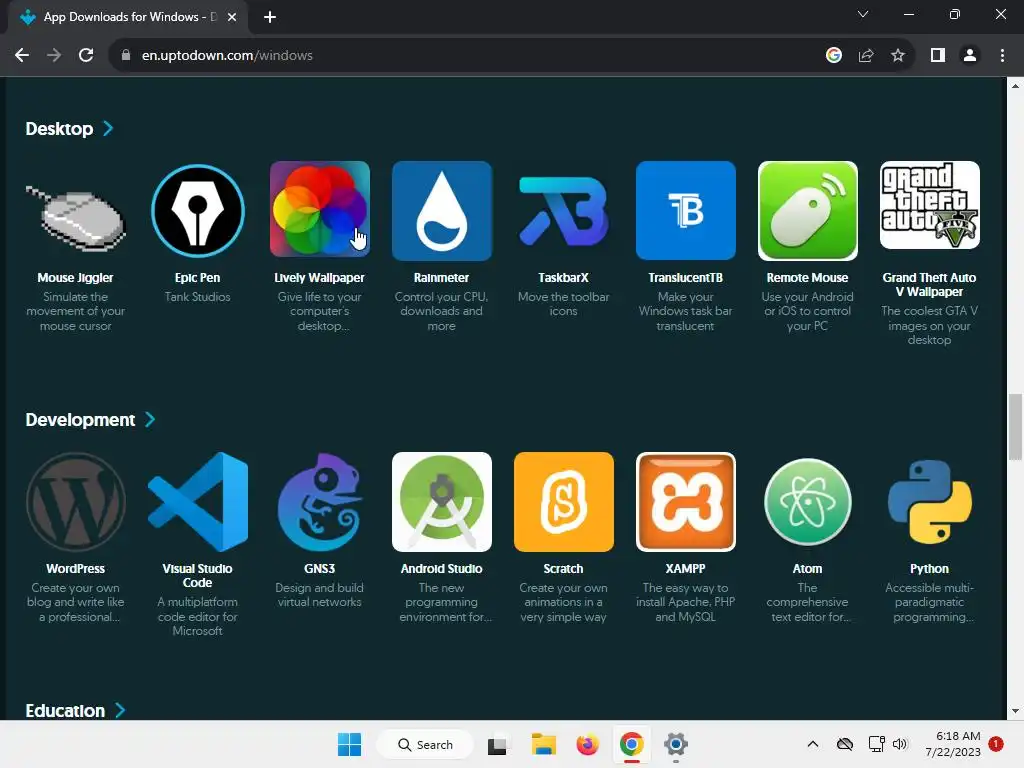The image size is (1024, 768).
Task: Open Task View from the taskbar
Action: click(x=497, y=744)
